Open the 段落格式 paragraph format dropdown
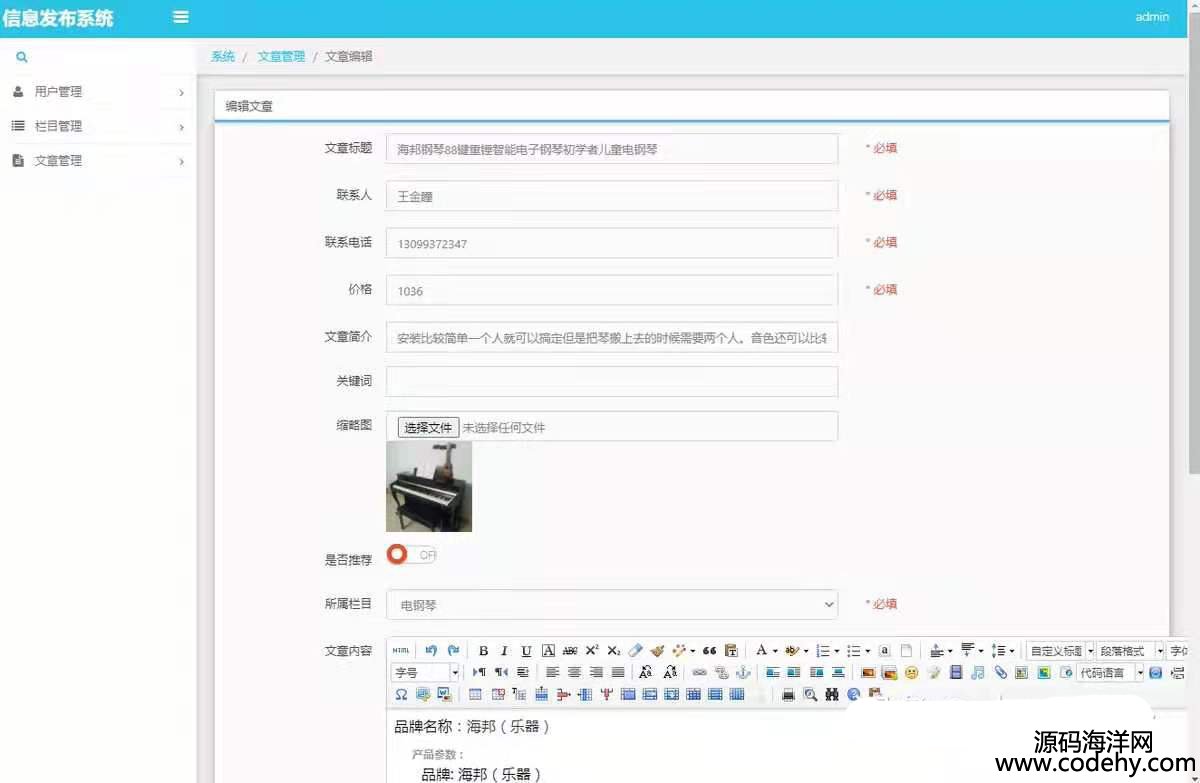 (1130, 651)
